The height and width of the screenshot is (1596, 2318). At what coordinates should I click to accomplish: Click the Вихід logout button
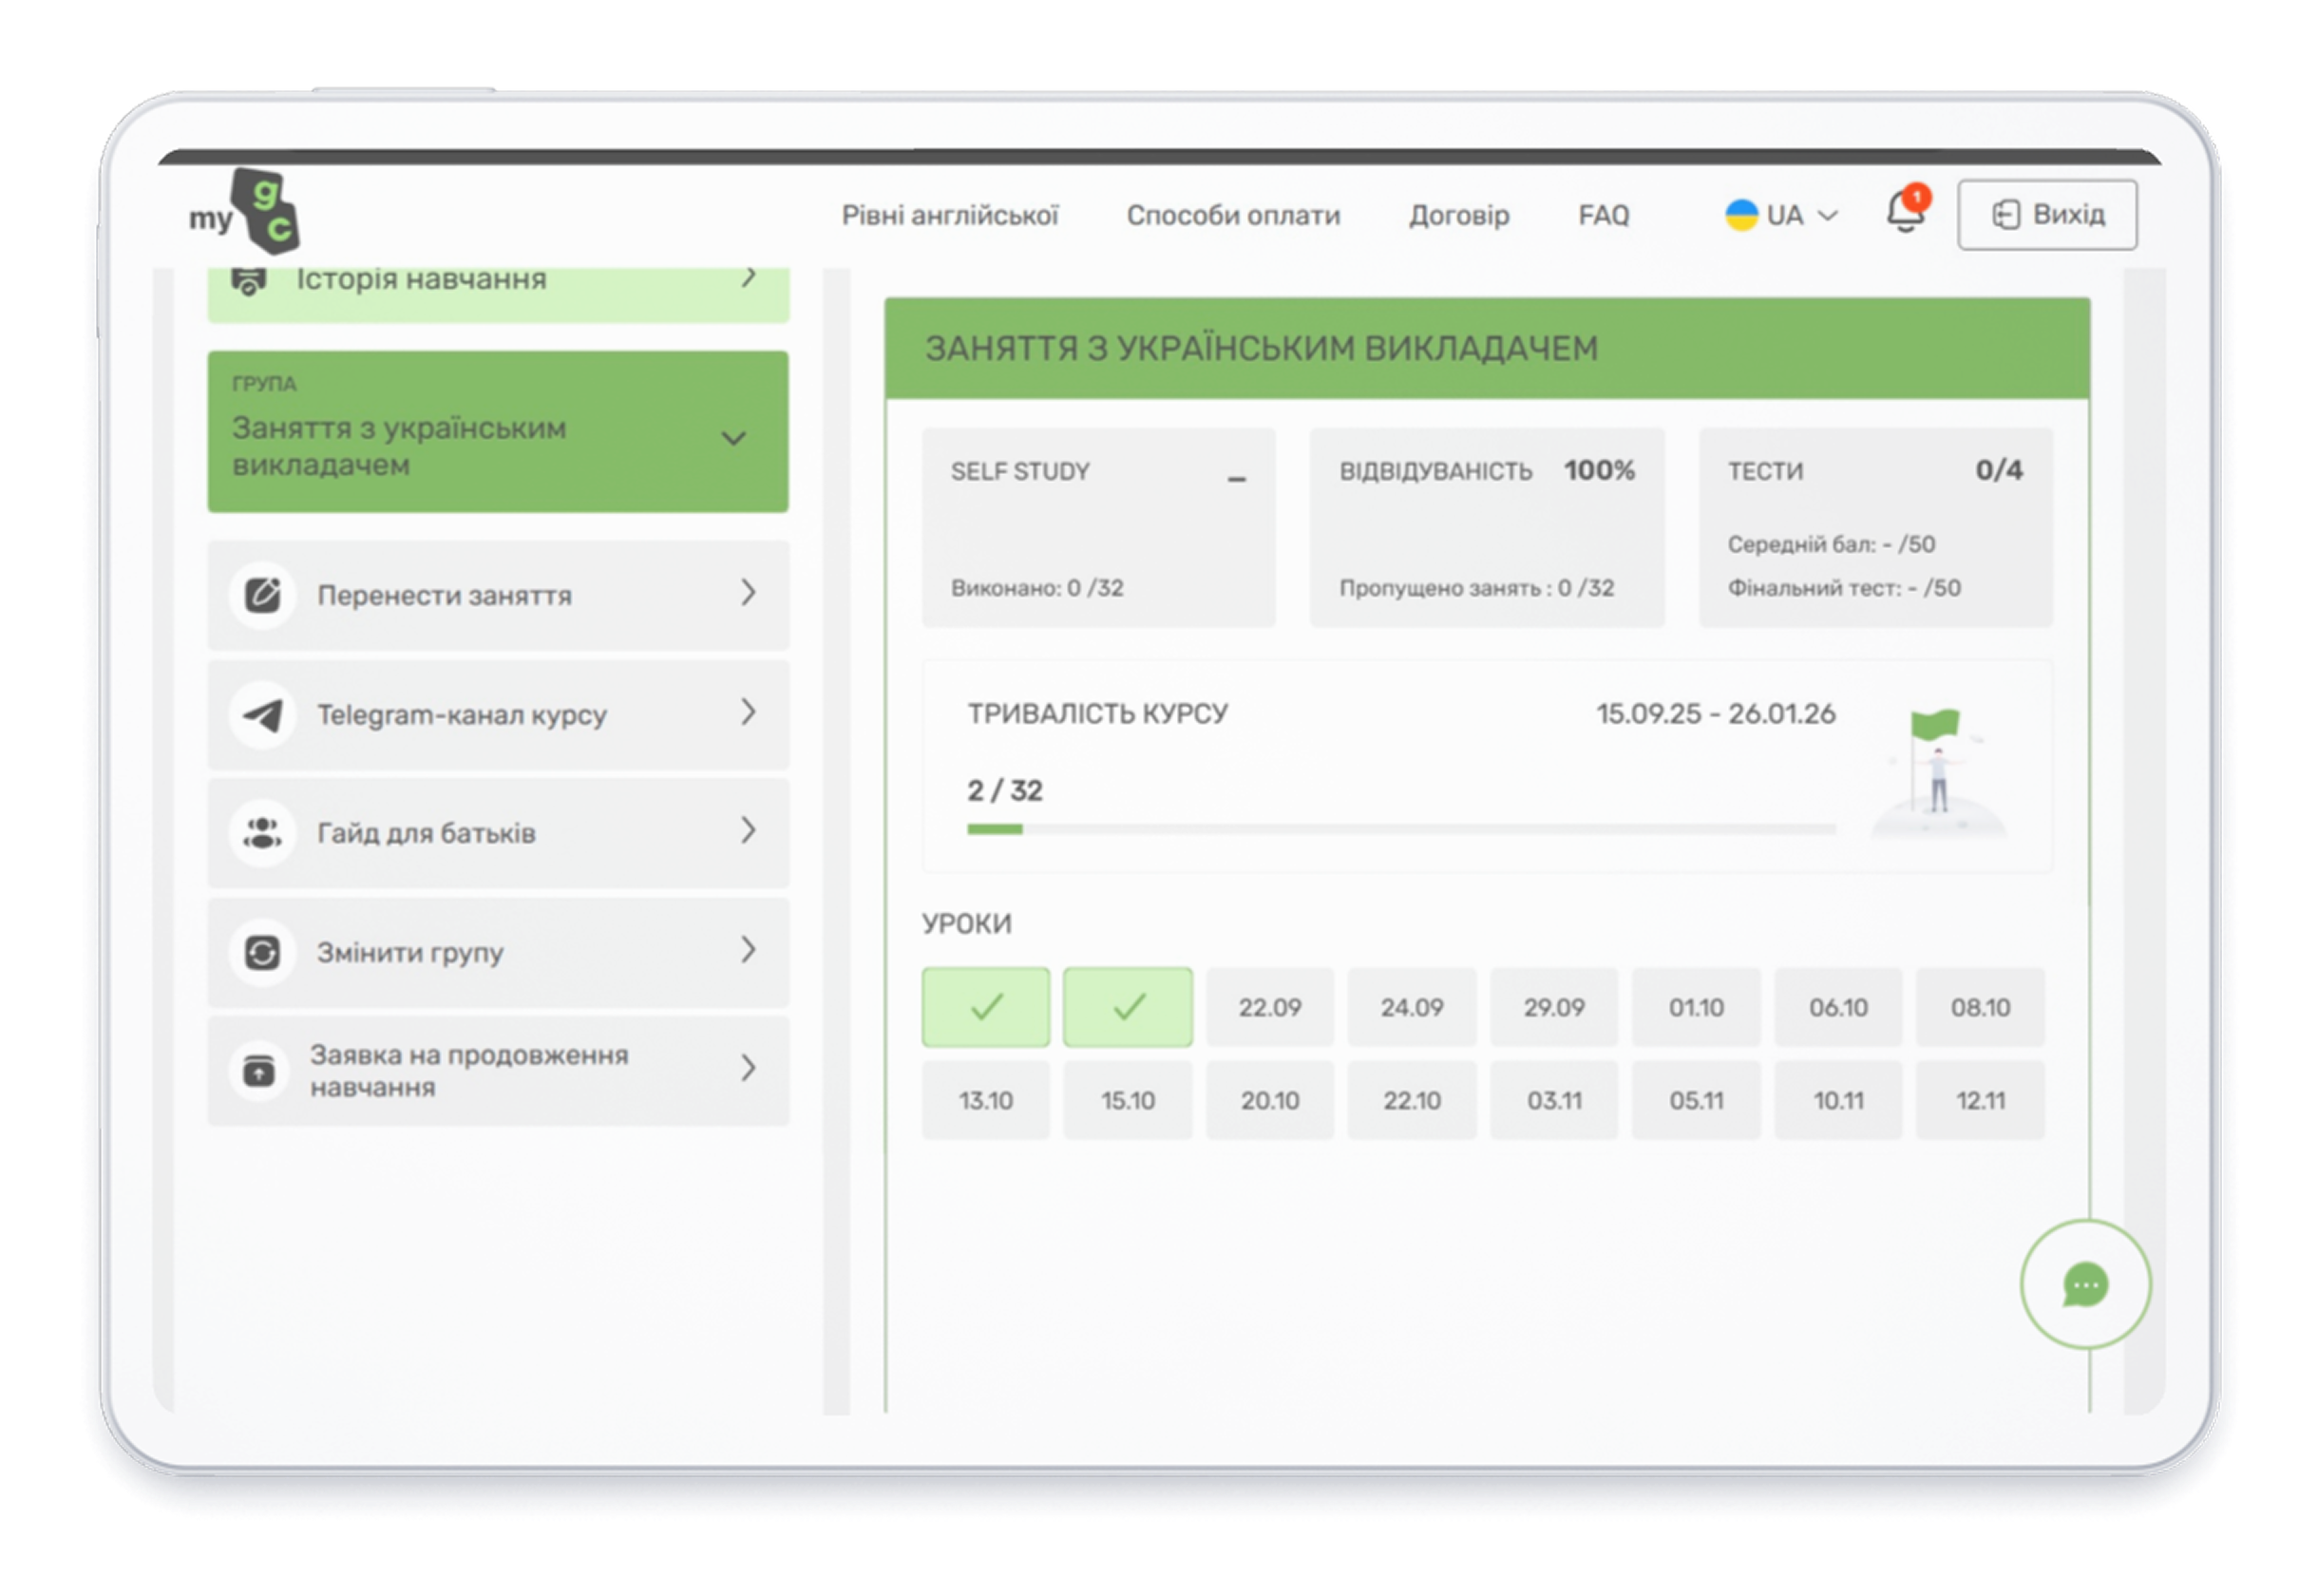(x=2047, y=214)
